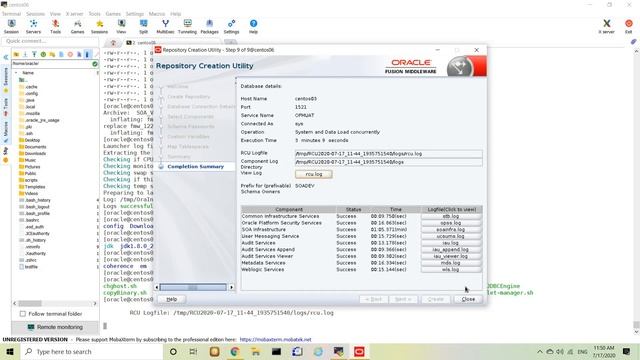640x360 pixels.
Task: Open the View toolbar icon
Action: pyautogui.click(x=121, y=27)
